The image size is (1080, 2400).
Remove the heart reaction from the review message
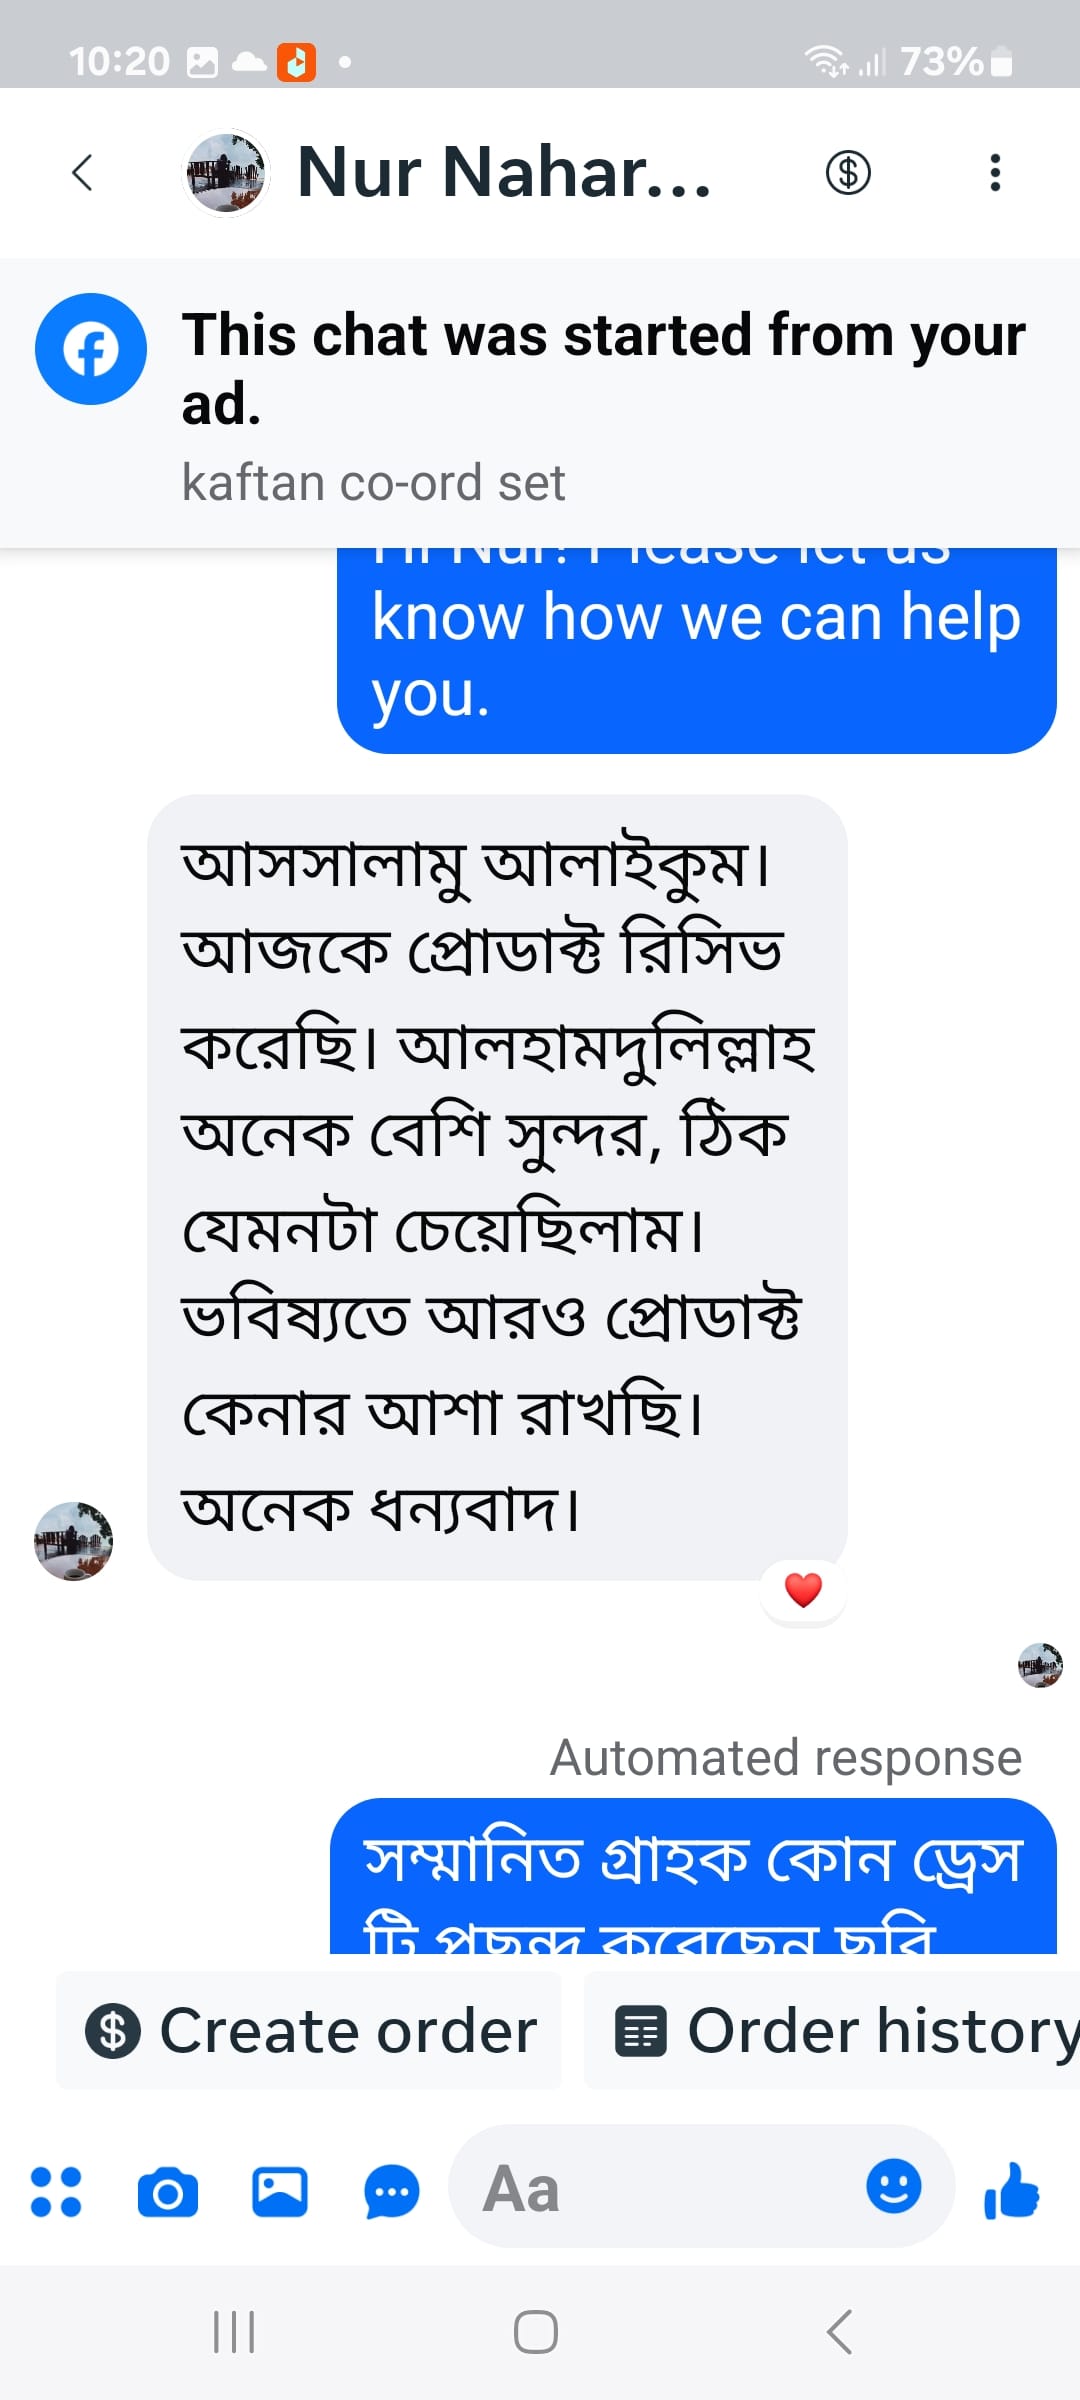pyautogui.click(x=803, y=1588)
